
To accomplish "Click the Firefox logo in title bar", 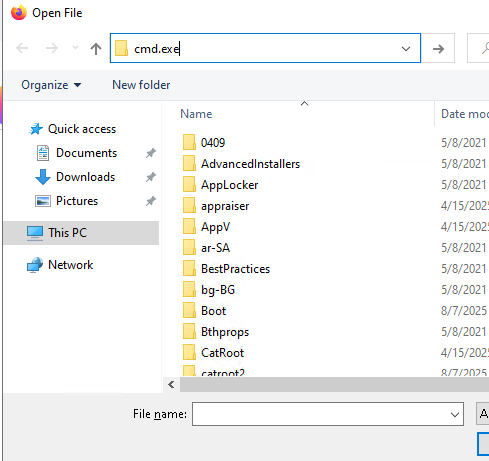I will click(19, 13).
